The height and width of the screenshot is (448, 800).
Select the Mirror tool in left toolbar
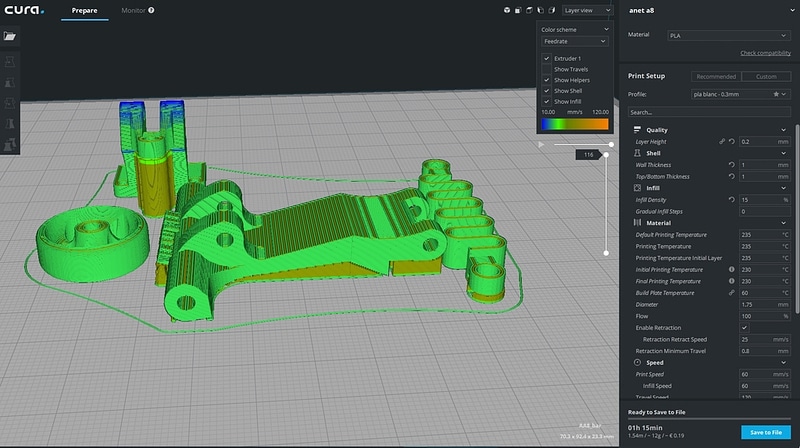pyautogui.click(x=10, y=123)
